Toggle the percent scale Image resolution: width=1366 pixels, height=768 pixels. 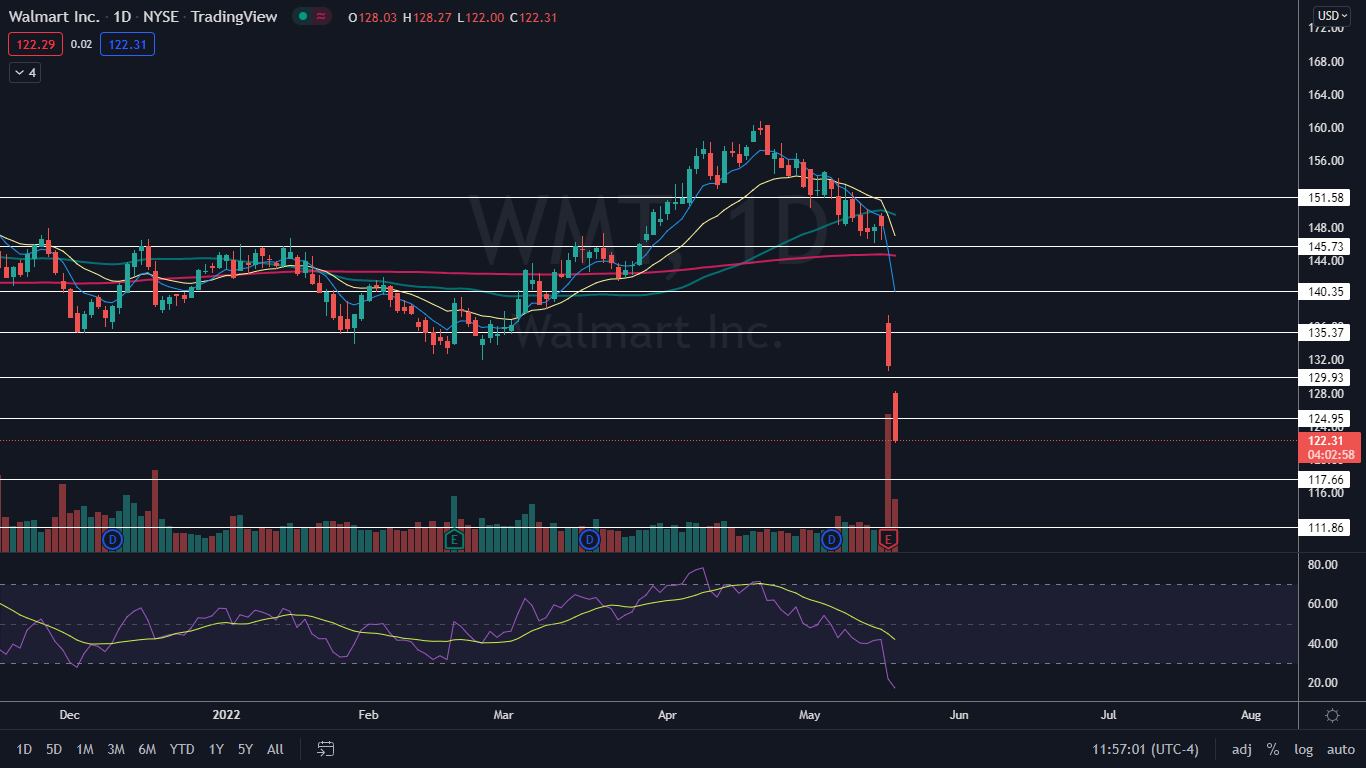pyautogui.click(x=1272, y=749)
